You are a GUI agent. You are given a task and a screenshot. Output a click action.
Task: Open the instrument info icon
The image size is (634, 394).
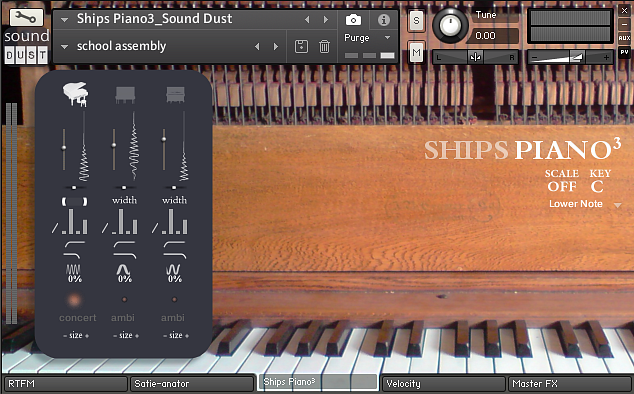383,19
